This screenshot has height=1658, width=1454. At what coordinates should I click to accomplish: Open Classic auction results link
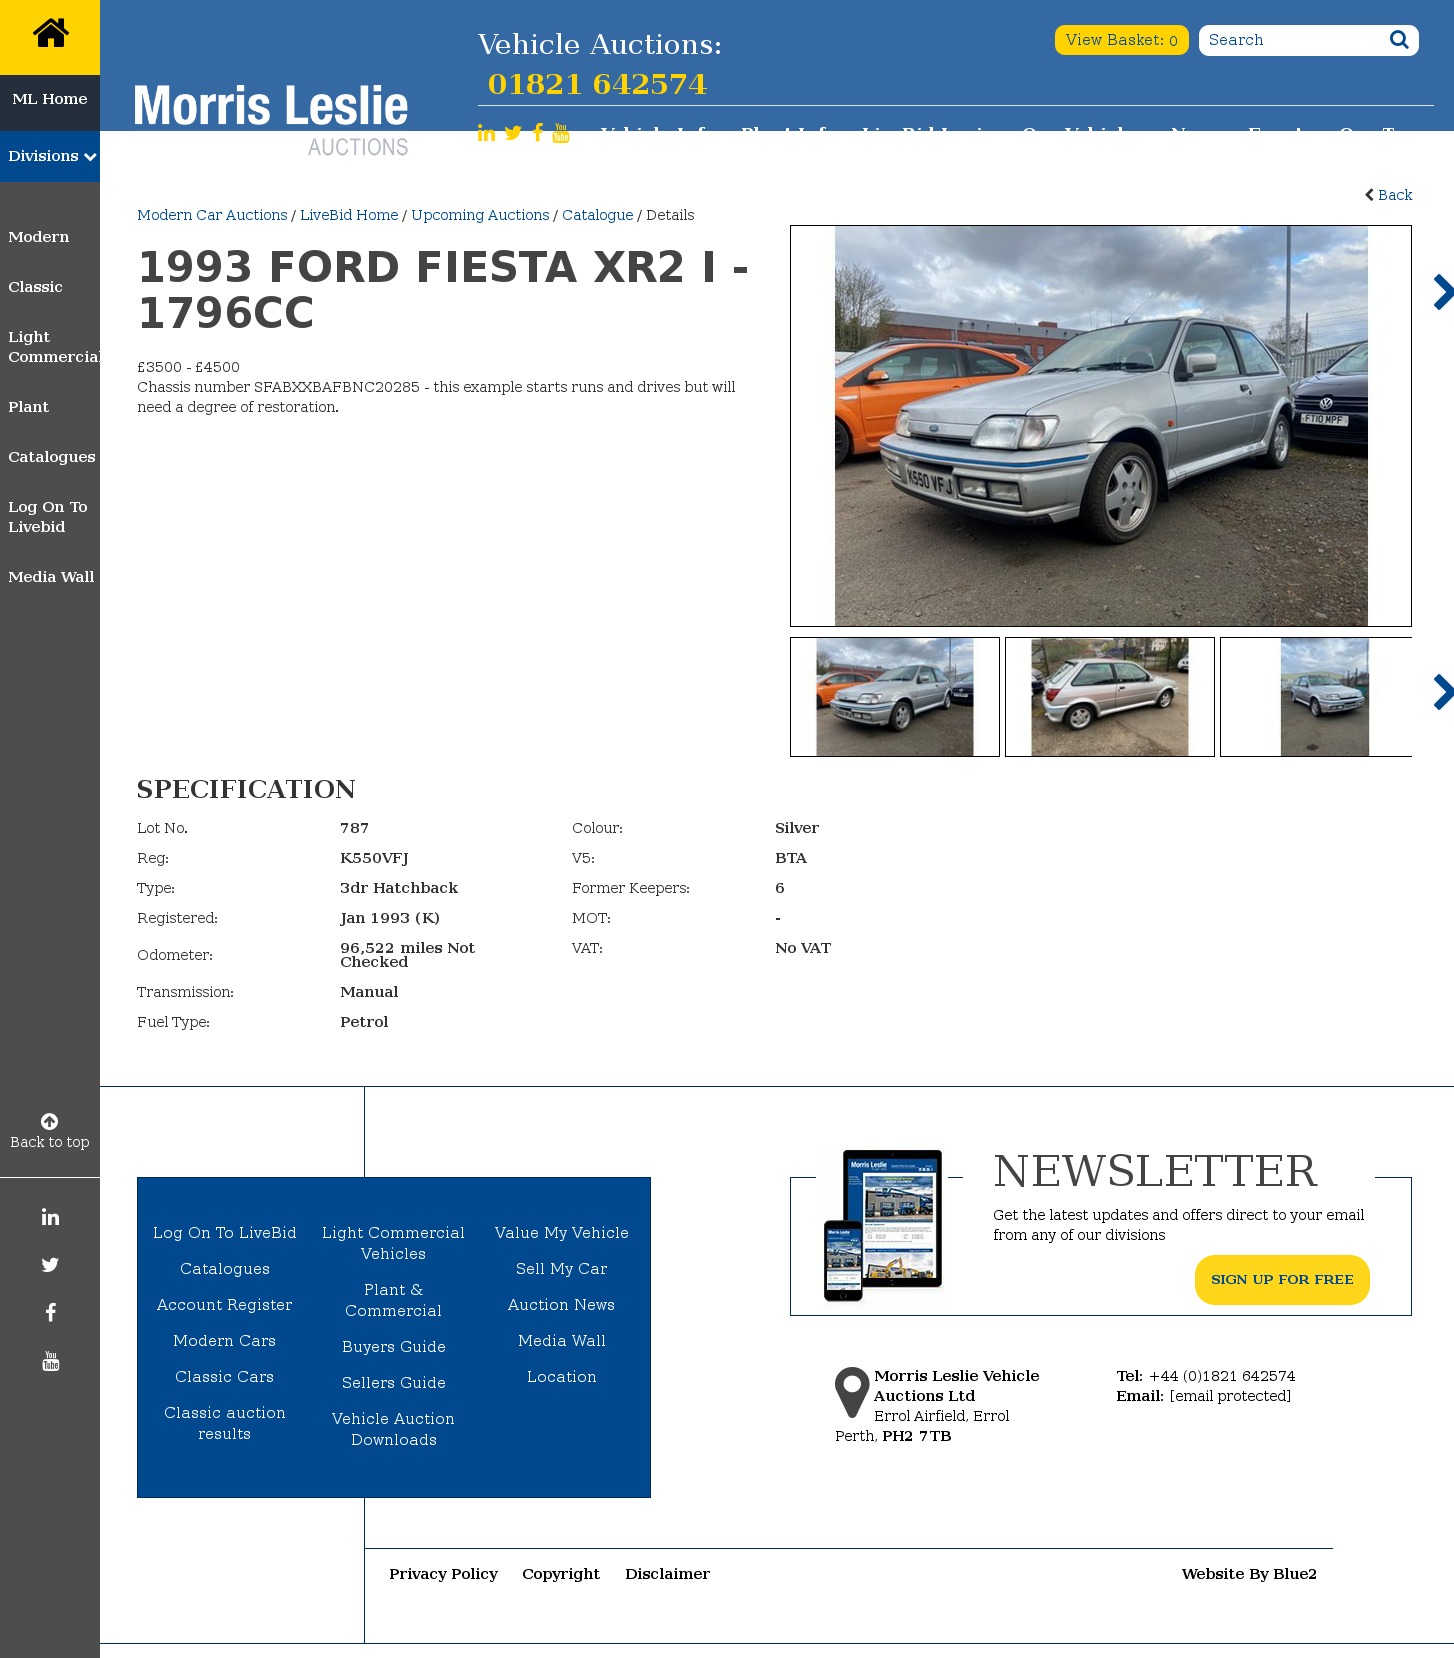point(225,1423)
